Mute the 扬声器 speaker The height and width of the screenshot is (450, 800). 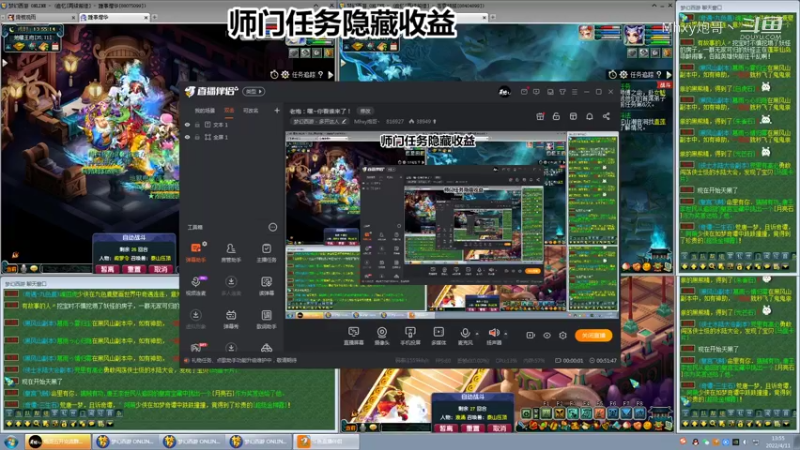[494, 336]
